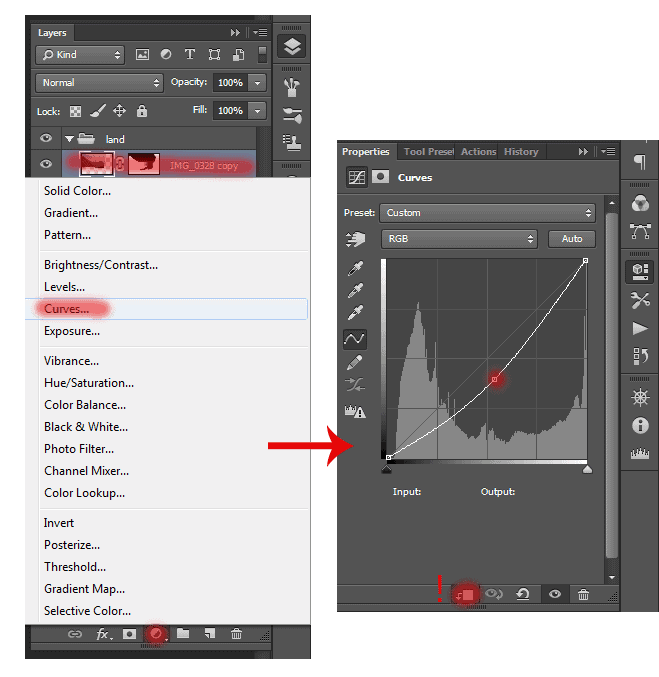Image resolution: width=659 pixels, height=677 pixels.
Task: Click the middle curve control point
Action: pyautogui.click(x=494, y=379)
